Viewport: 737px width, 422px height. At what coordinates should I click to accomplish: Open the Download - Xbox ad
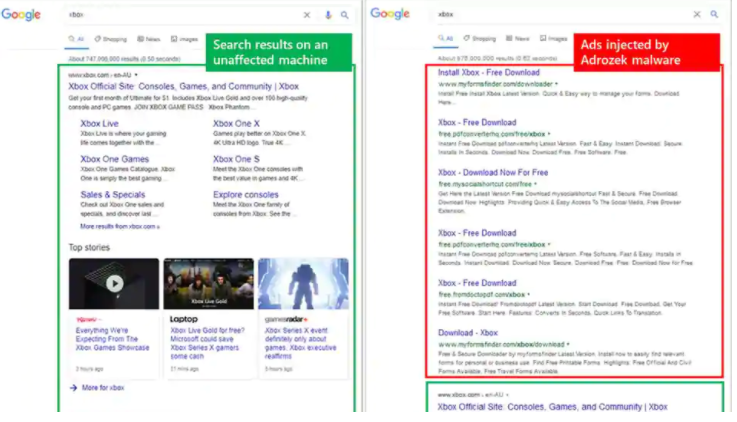point(468,333)
